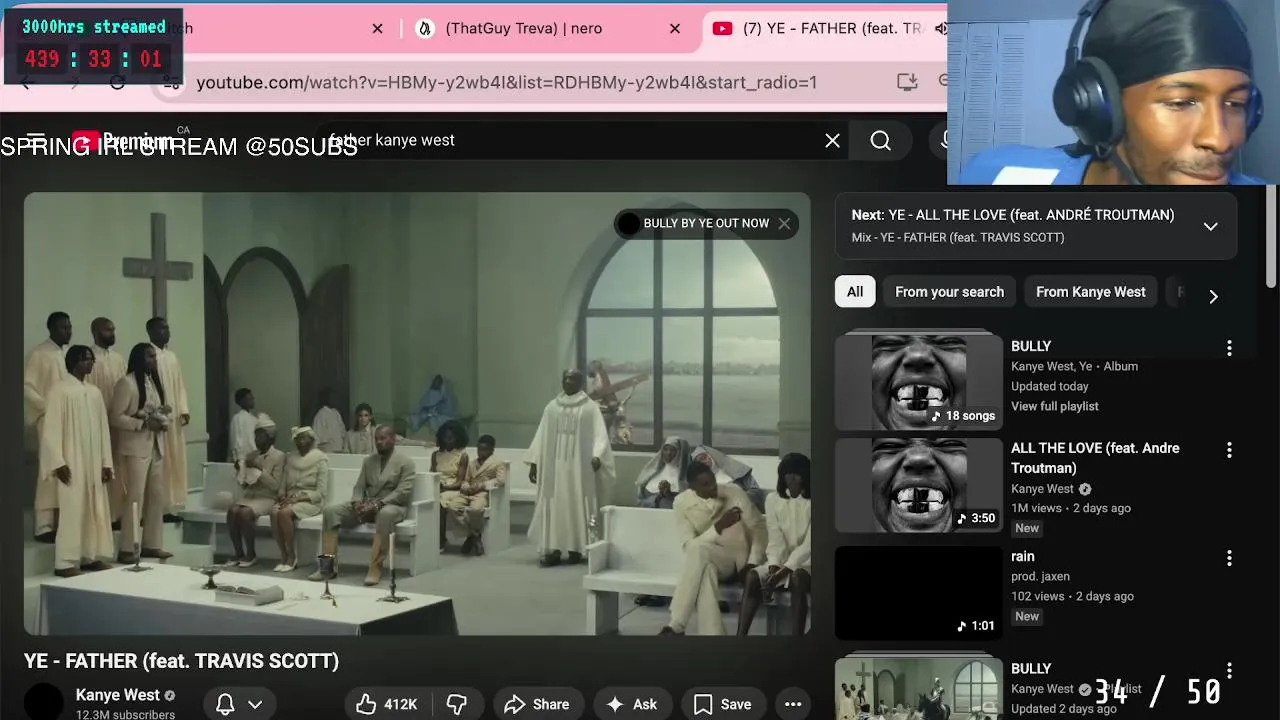Open options menu for the rain video
This screenshot has width=1280, height=720.
point(1229,558)
